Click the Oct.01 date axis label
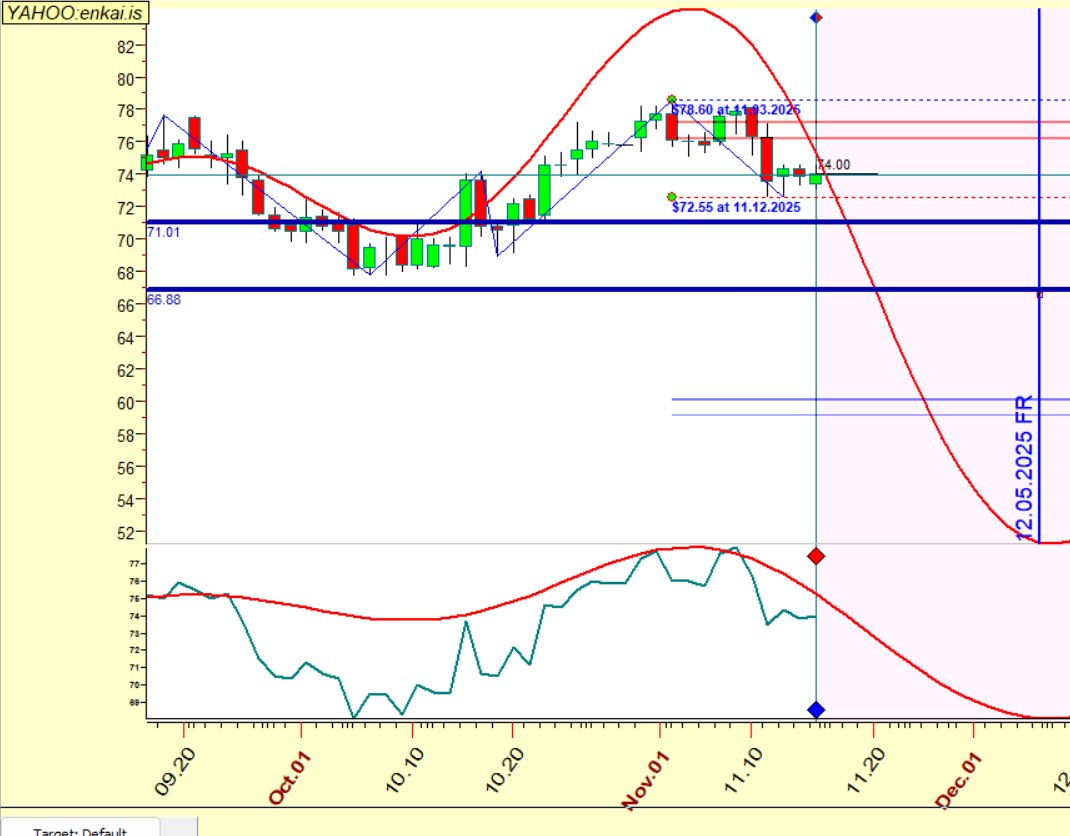Viewport: 1070px width, 836px height. 289,778
